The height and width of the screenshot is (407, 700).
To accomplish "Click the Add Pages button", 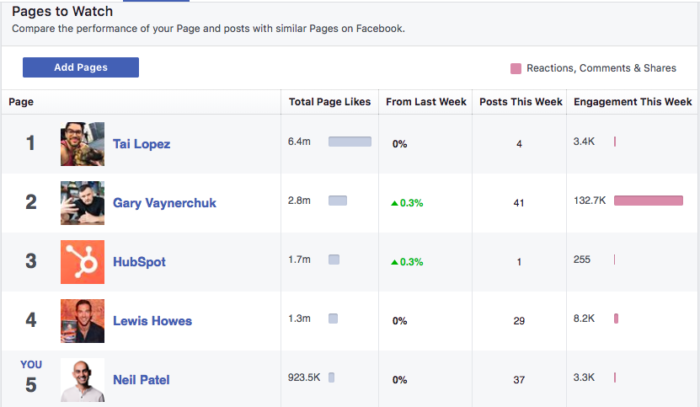I will point(81,67).
